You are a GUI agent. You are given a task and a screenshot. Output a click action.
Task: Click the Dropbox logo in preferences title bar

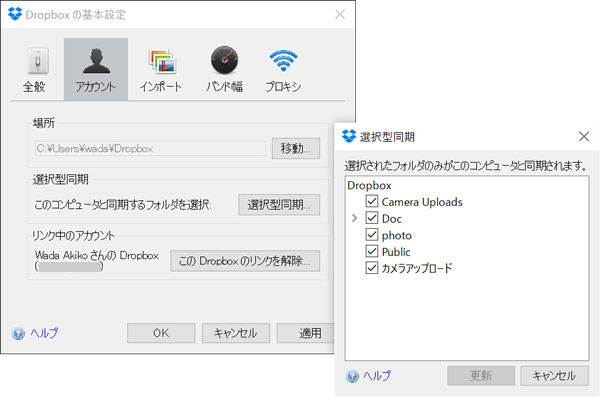tap(15, 14)
